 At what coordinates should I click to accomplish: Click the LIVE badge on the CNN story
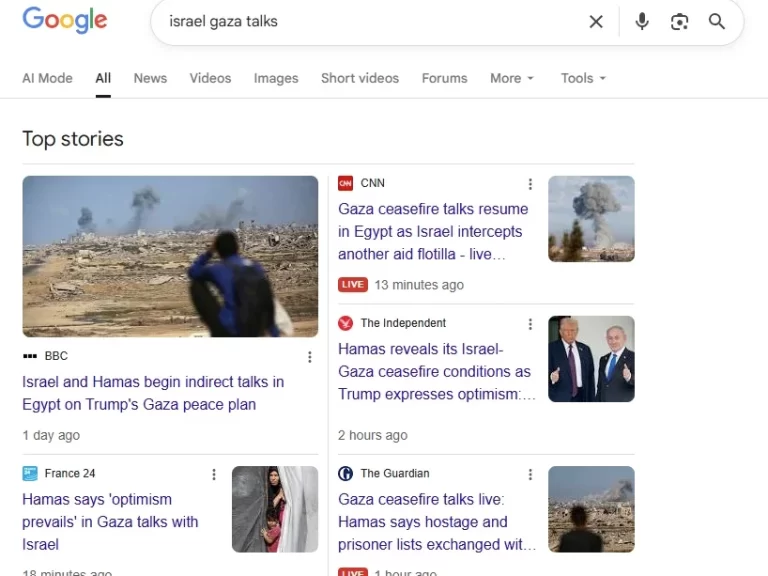353,285
